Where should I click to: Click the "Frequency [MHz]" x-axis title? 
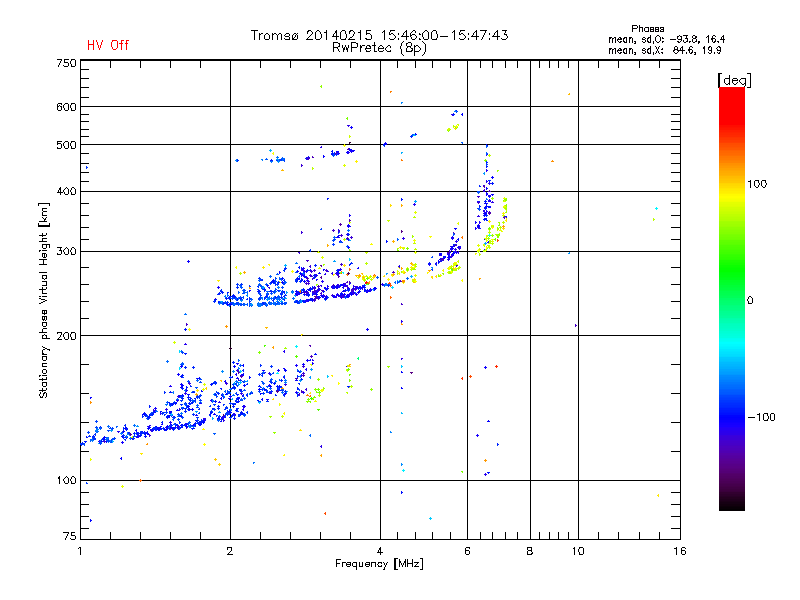379,564
